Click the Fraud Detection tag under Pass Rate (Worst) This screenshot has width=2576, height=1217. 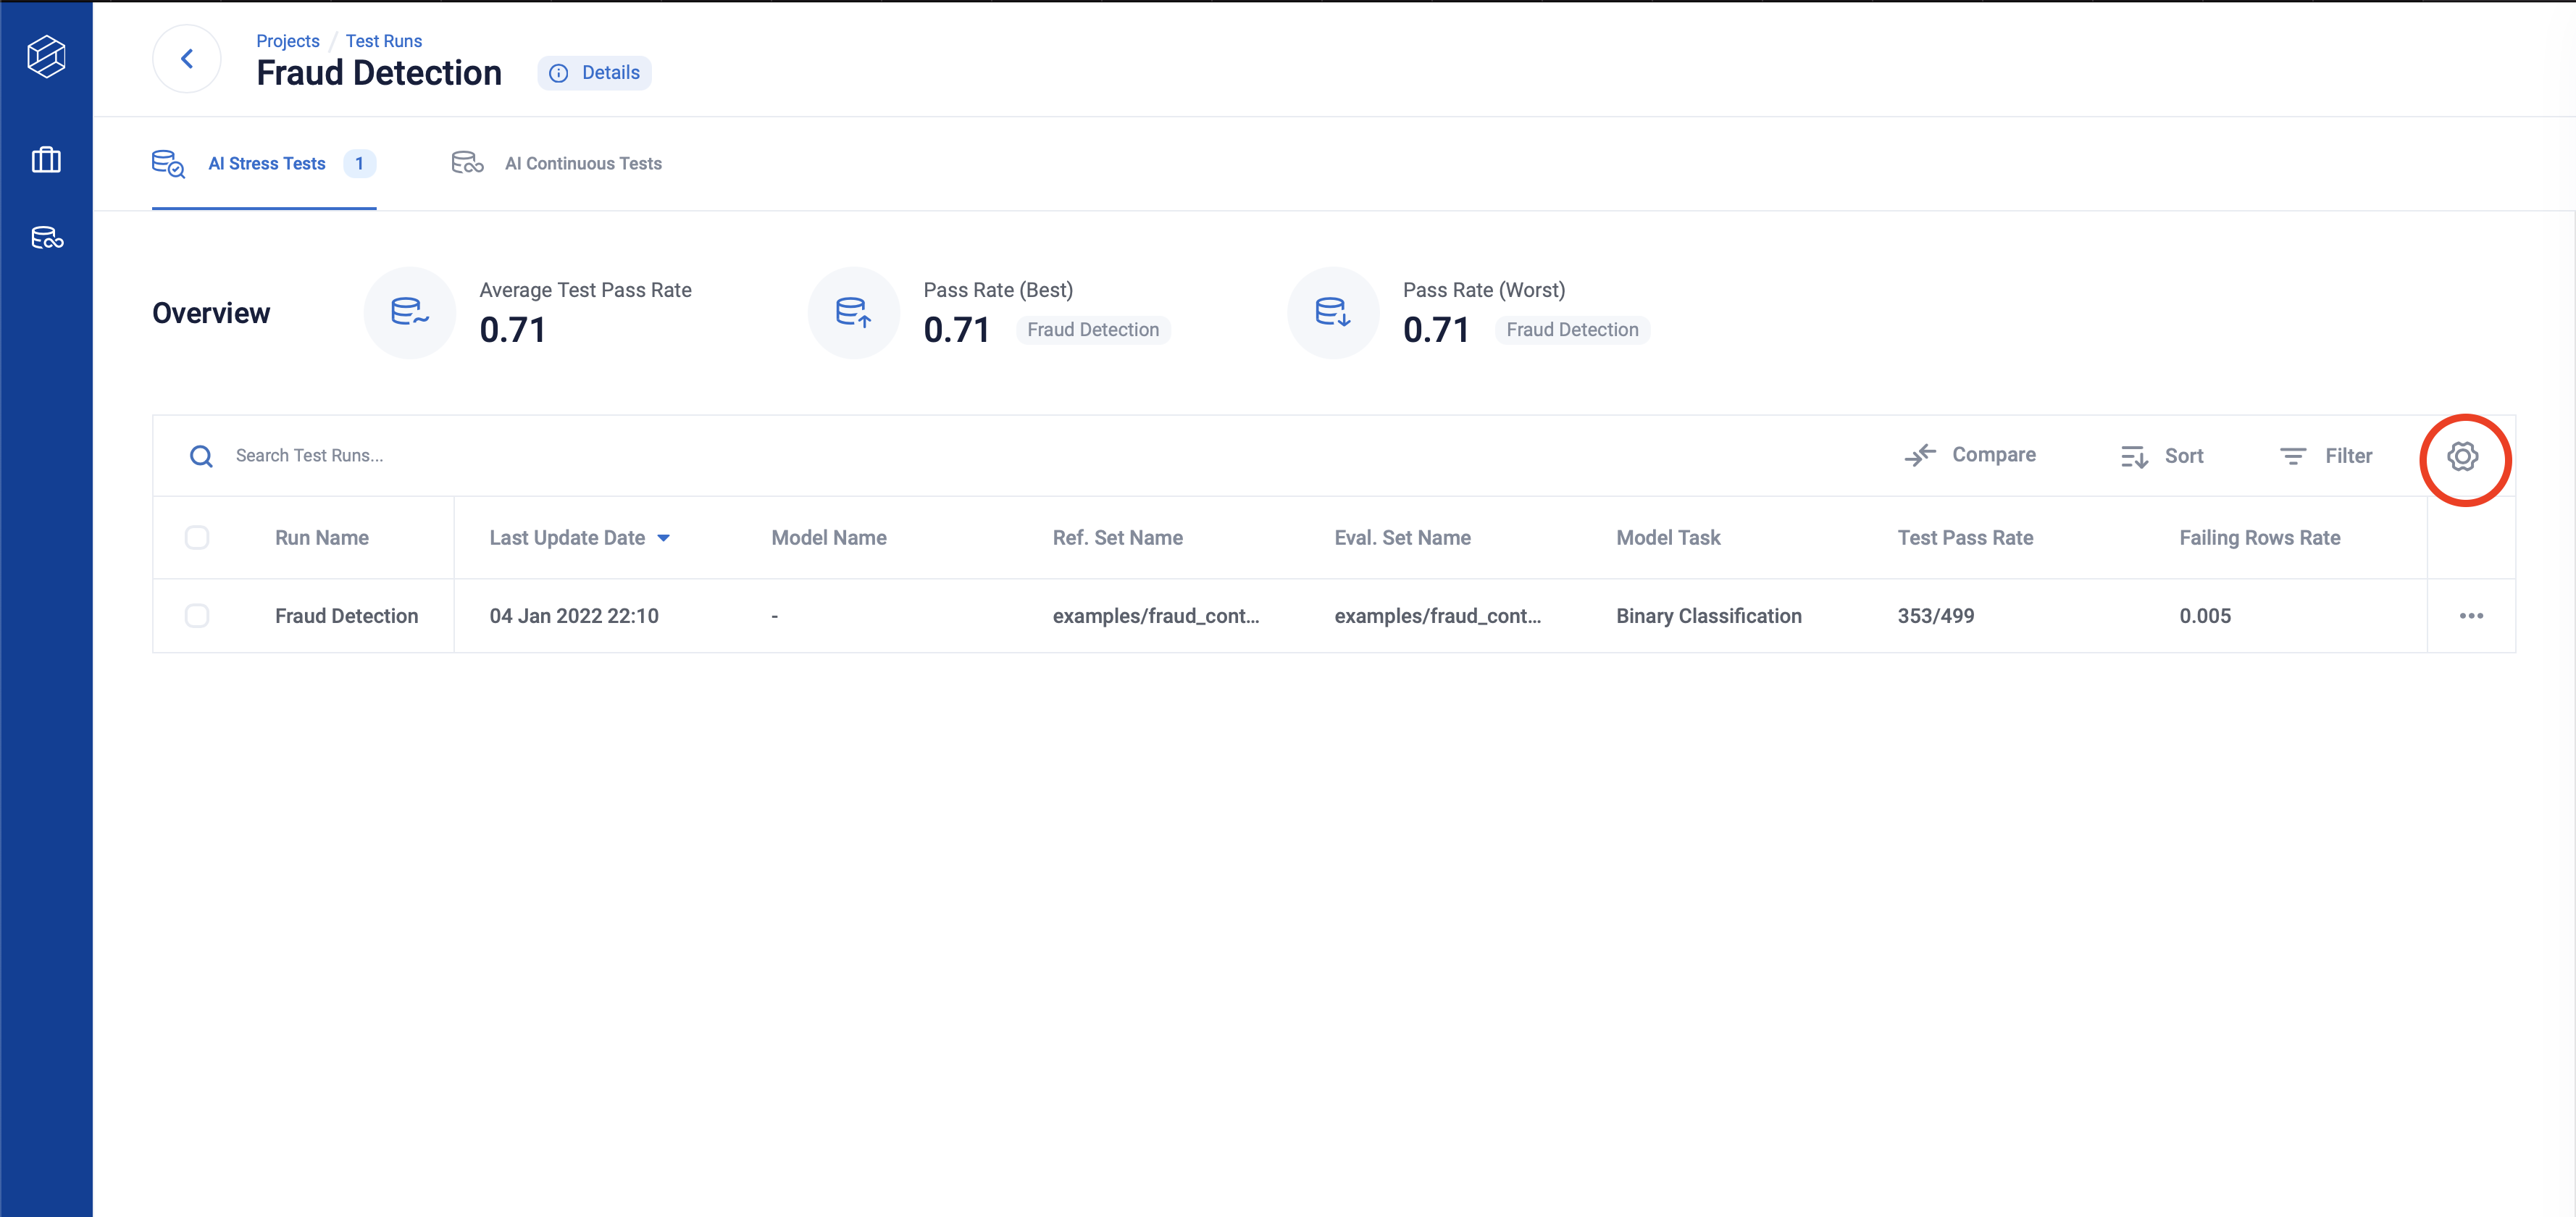point(1572,330)
